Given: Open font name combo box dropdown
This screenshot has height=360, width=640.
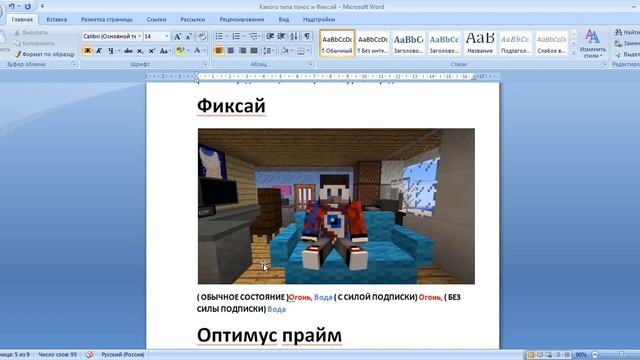Looking at the screenshot, I should click(139, 36).
